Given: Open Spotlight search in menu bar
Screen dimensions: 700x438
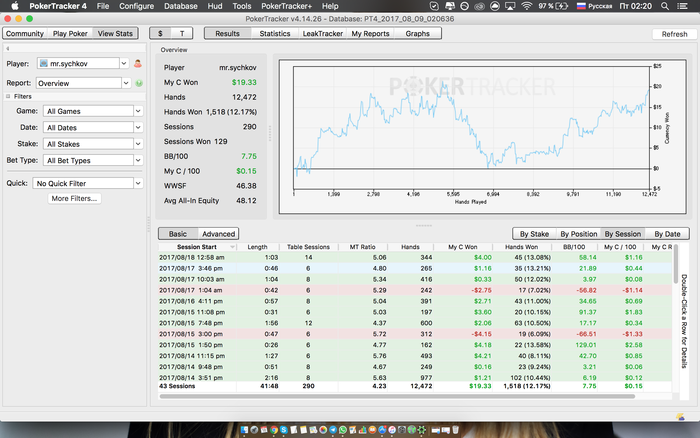Looking at the screenshot, I should click(x=665, y=6).
